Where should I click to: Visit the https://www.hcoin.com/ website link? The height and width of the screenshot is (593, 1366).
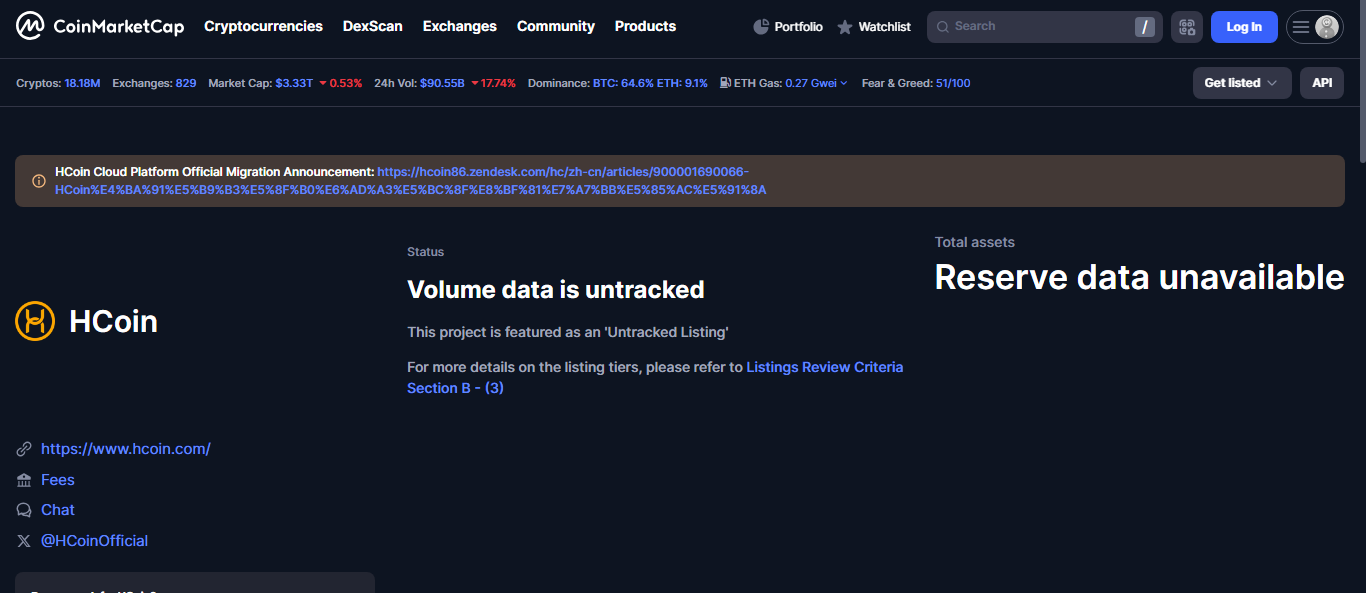[126, 449]
